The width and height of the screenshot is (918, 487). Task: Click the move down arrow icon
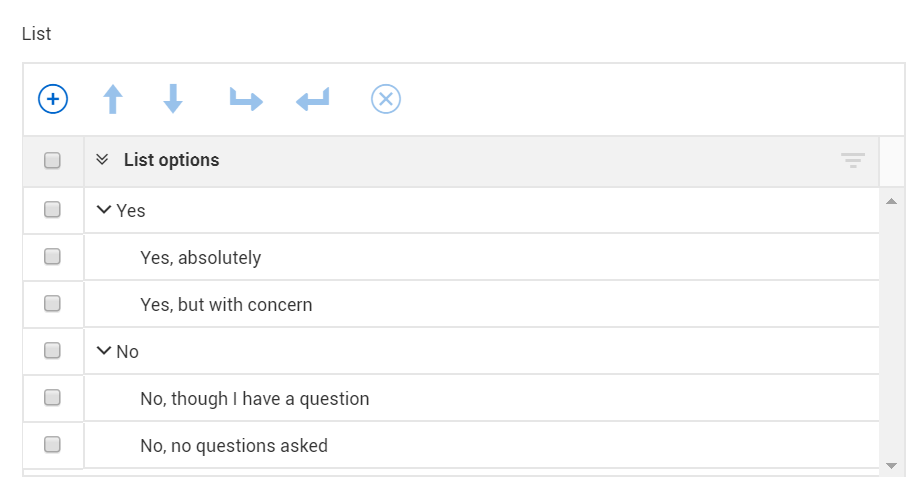pos(173,99)
